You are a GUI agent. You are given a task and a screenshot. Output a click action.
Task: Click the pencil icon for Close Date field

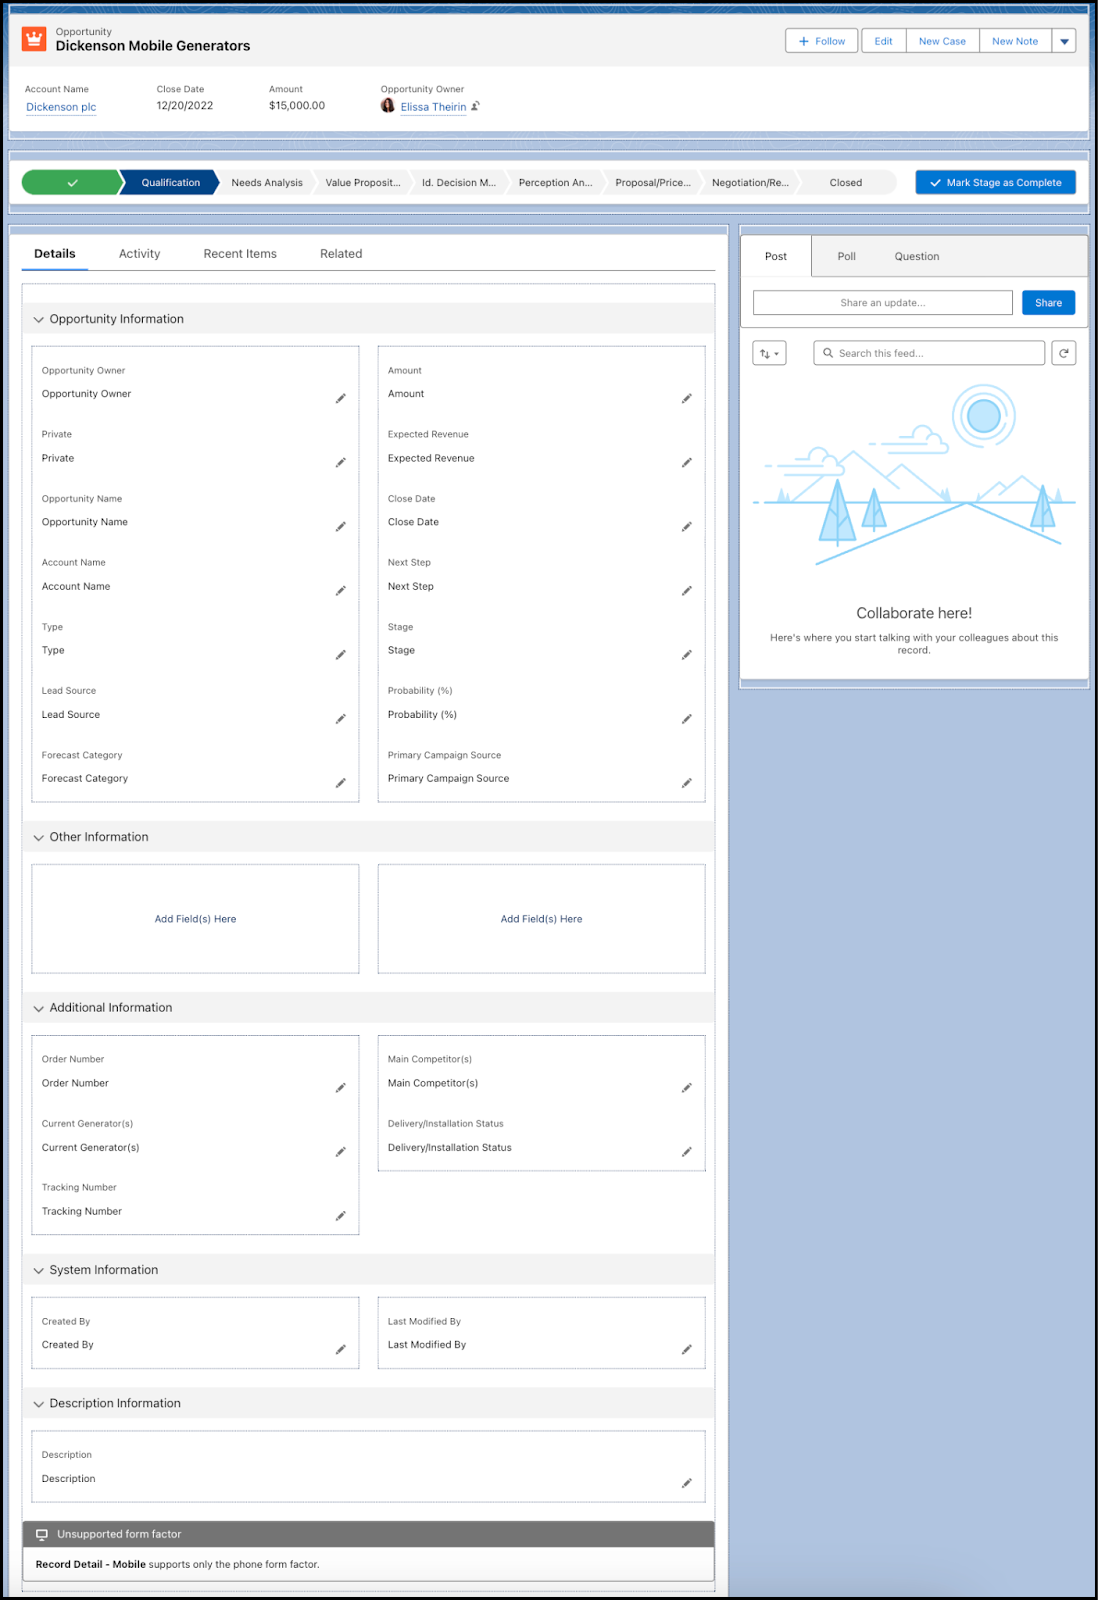click(686, 526)
